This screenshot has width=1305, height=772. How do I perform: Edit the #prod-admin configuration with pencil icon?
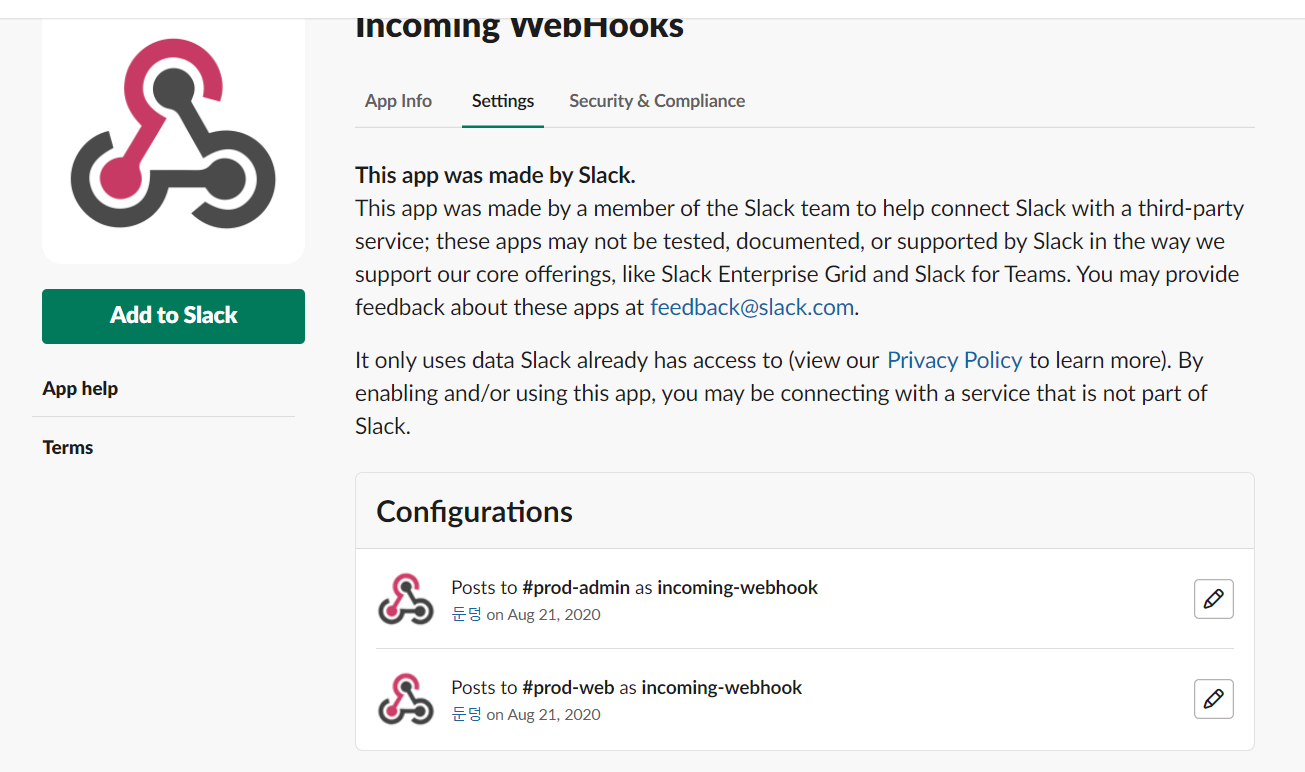click(1213, 599)
